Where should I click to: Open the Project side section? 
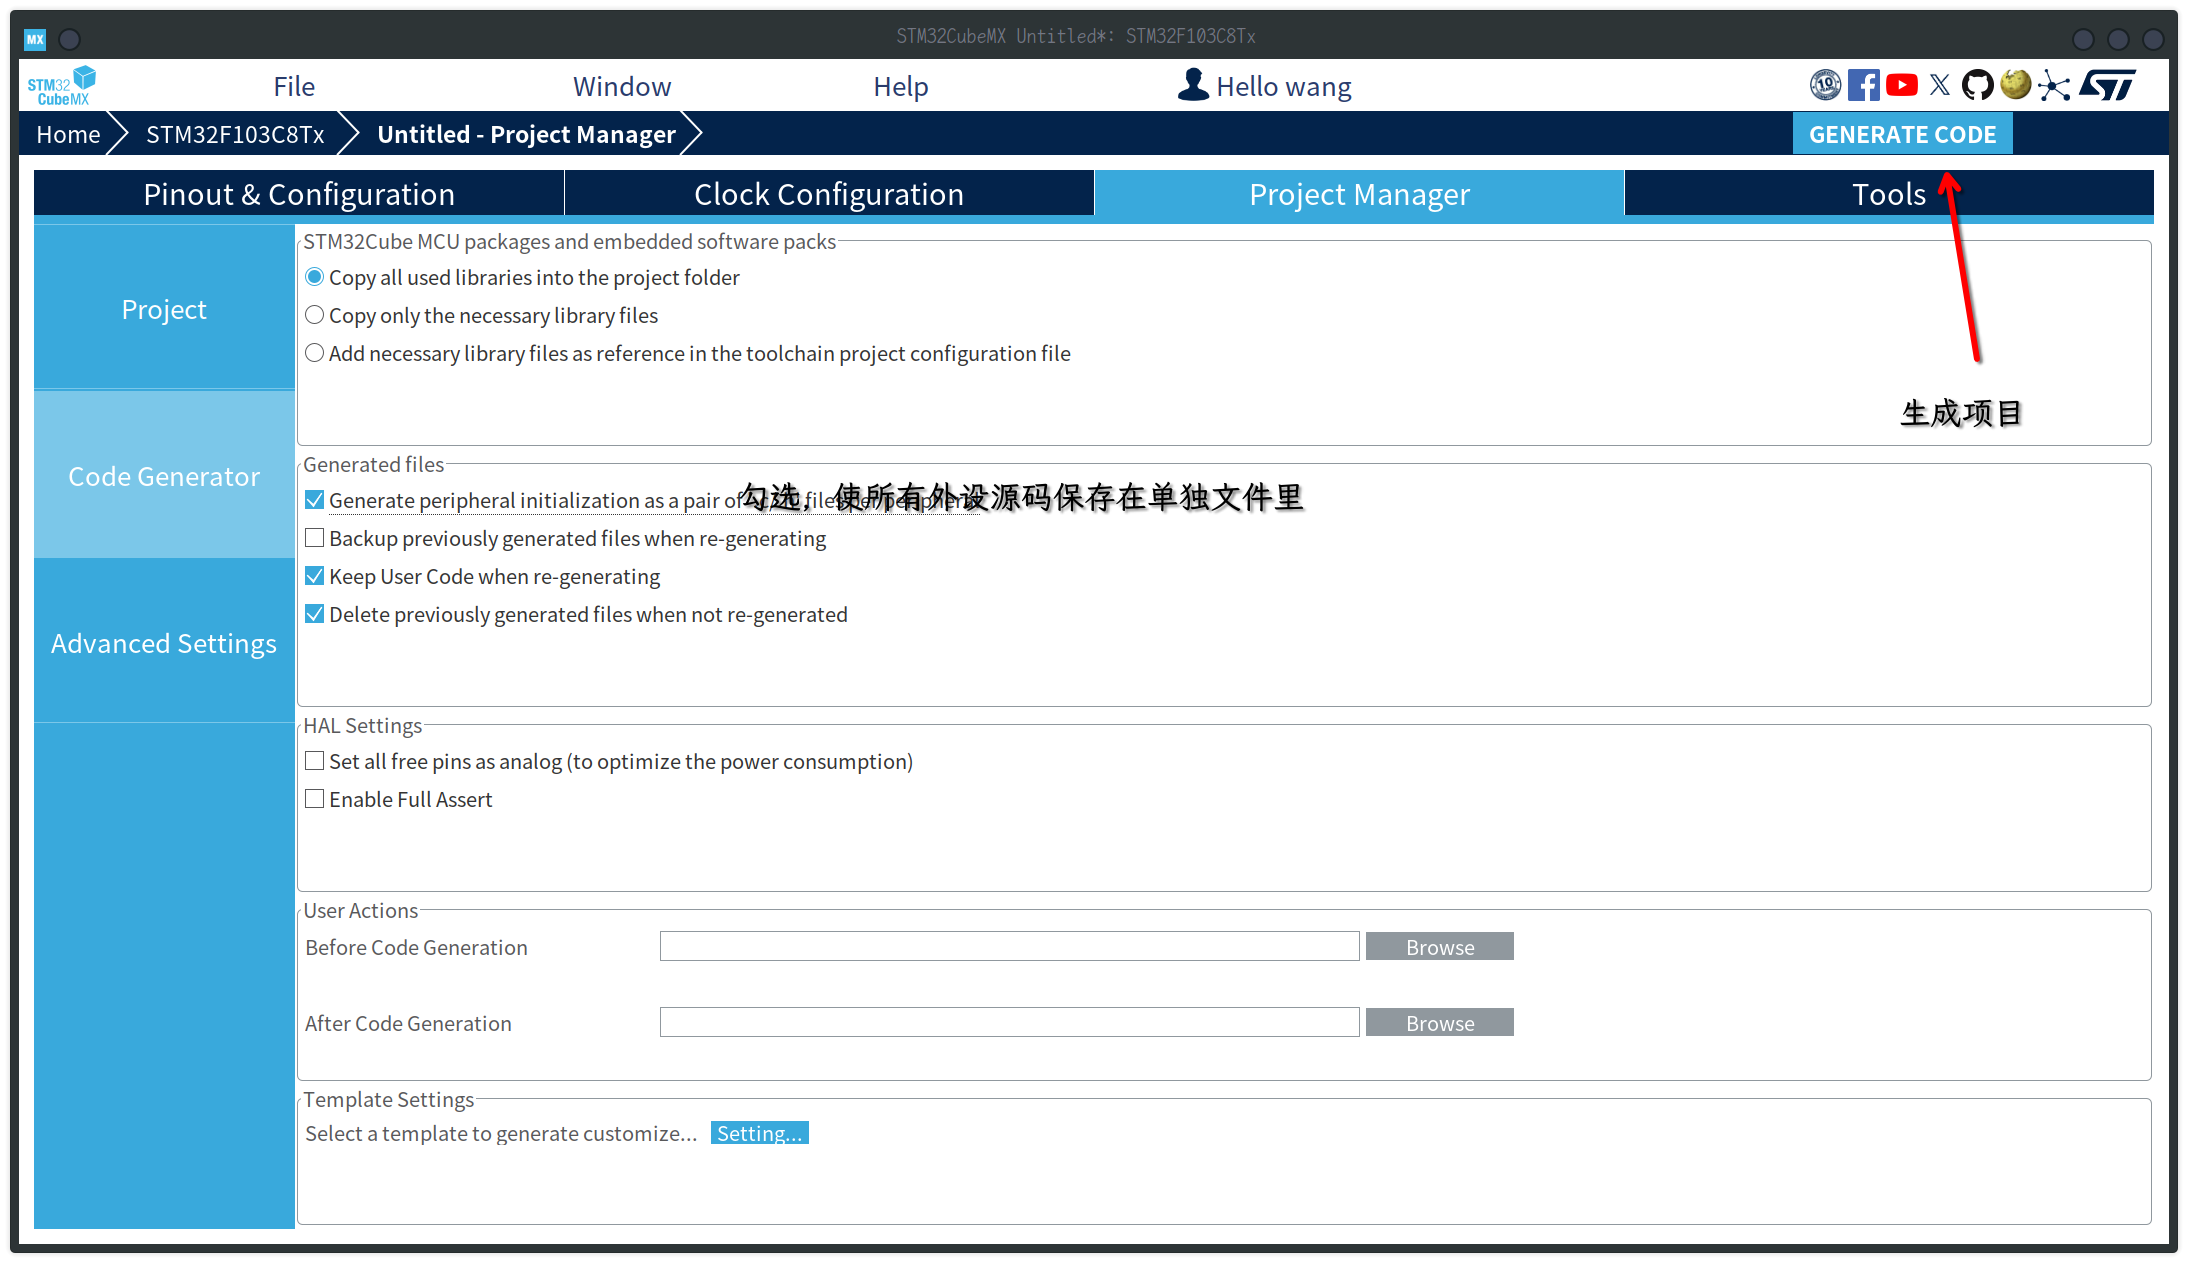[x=164, y=309]
